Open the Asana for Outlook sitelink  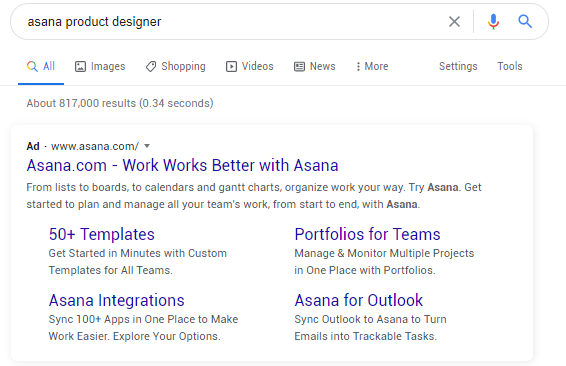358,301
